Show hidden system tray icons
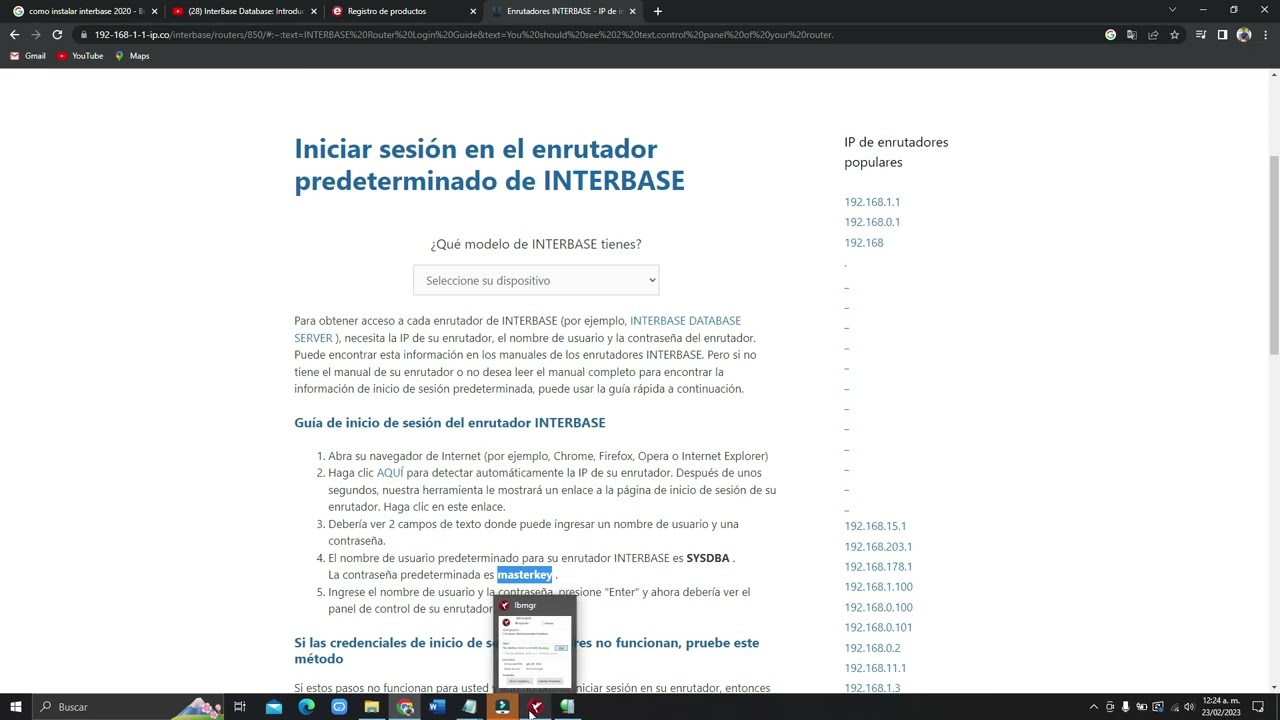This screenshot has width=1280, height=720. [1093, 707]
